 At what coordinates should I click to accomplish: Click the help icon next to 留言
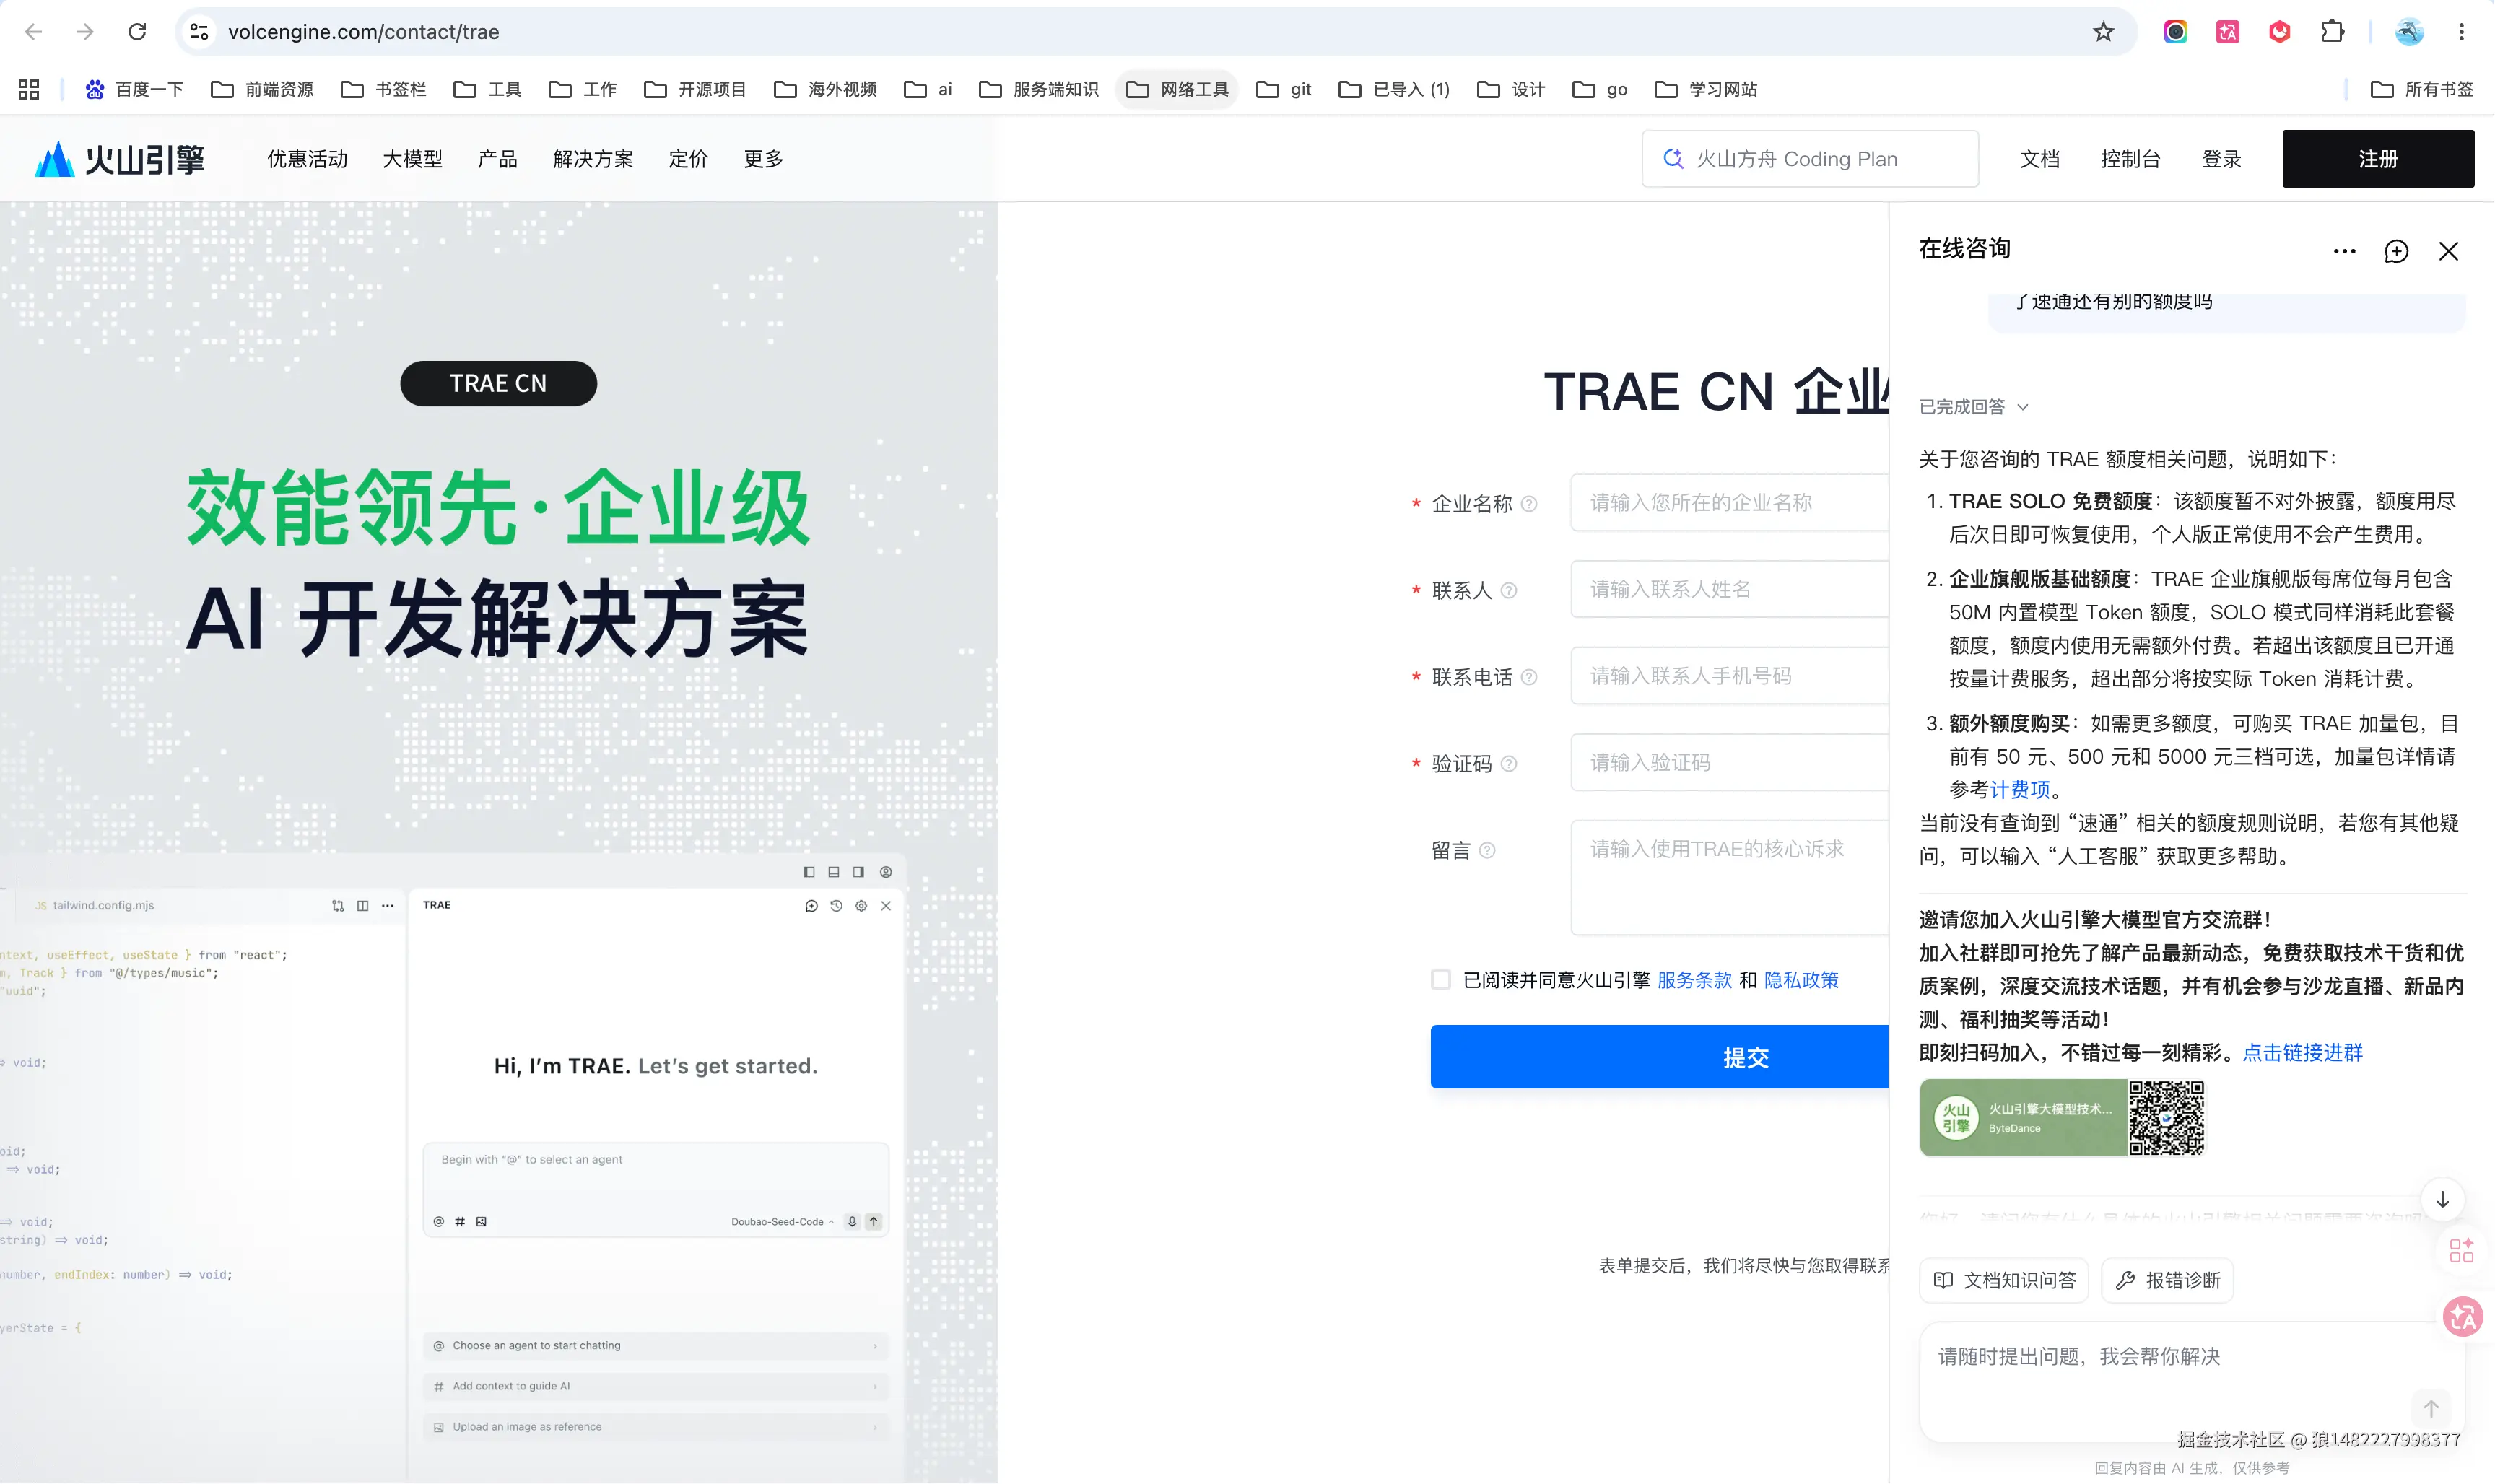click(x=1487, y=851)
